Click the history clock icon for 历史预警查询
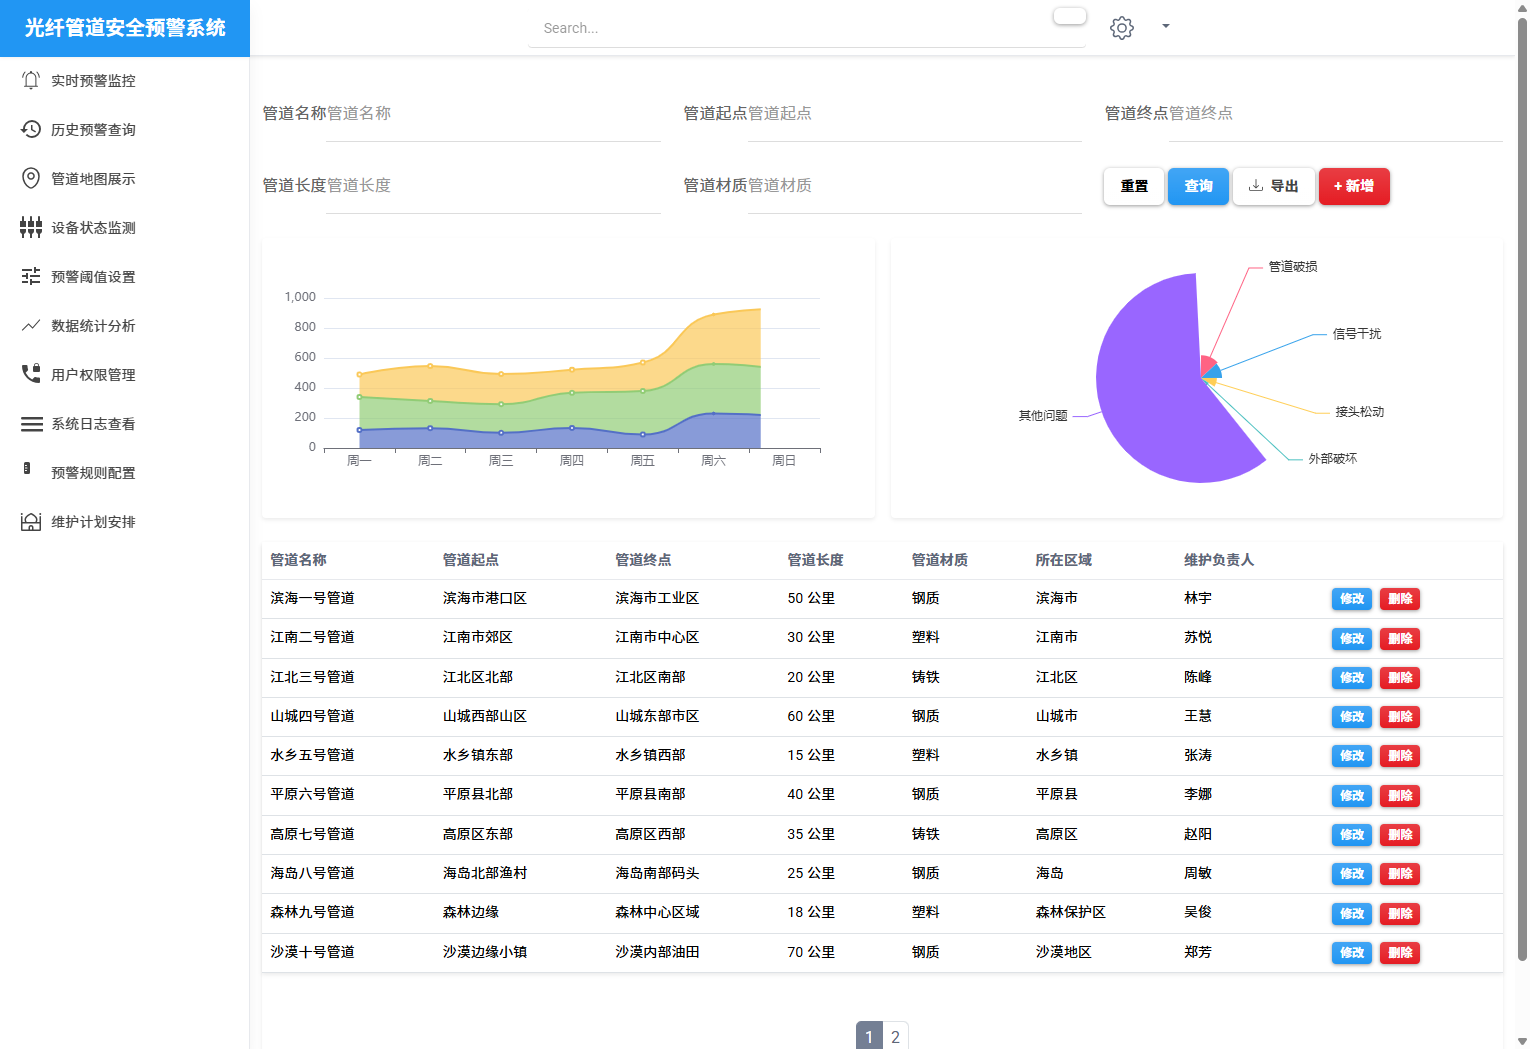The width and height of the screenshot is (1530, 1049). [31, 130]
